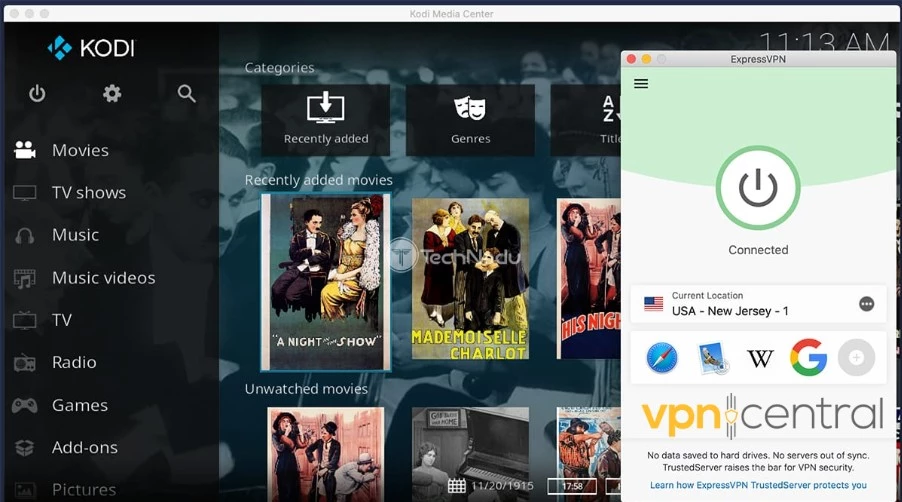Open Add-ons section in sidebar
902x502 pixels.
pyautogui.click(x=85, y=447)
